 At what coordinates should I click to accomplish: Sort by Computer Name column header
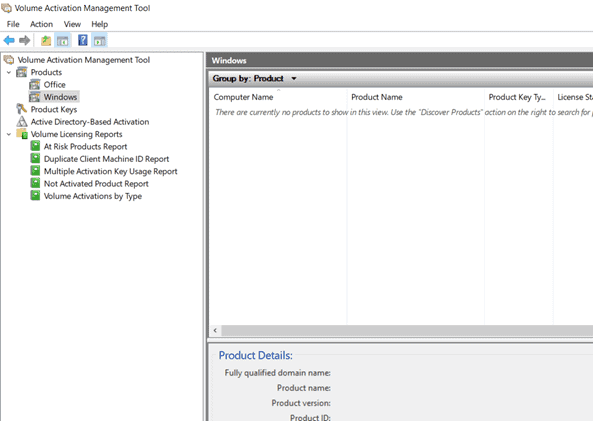278,97
